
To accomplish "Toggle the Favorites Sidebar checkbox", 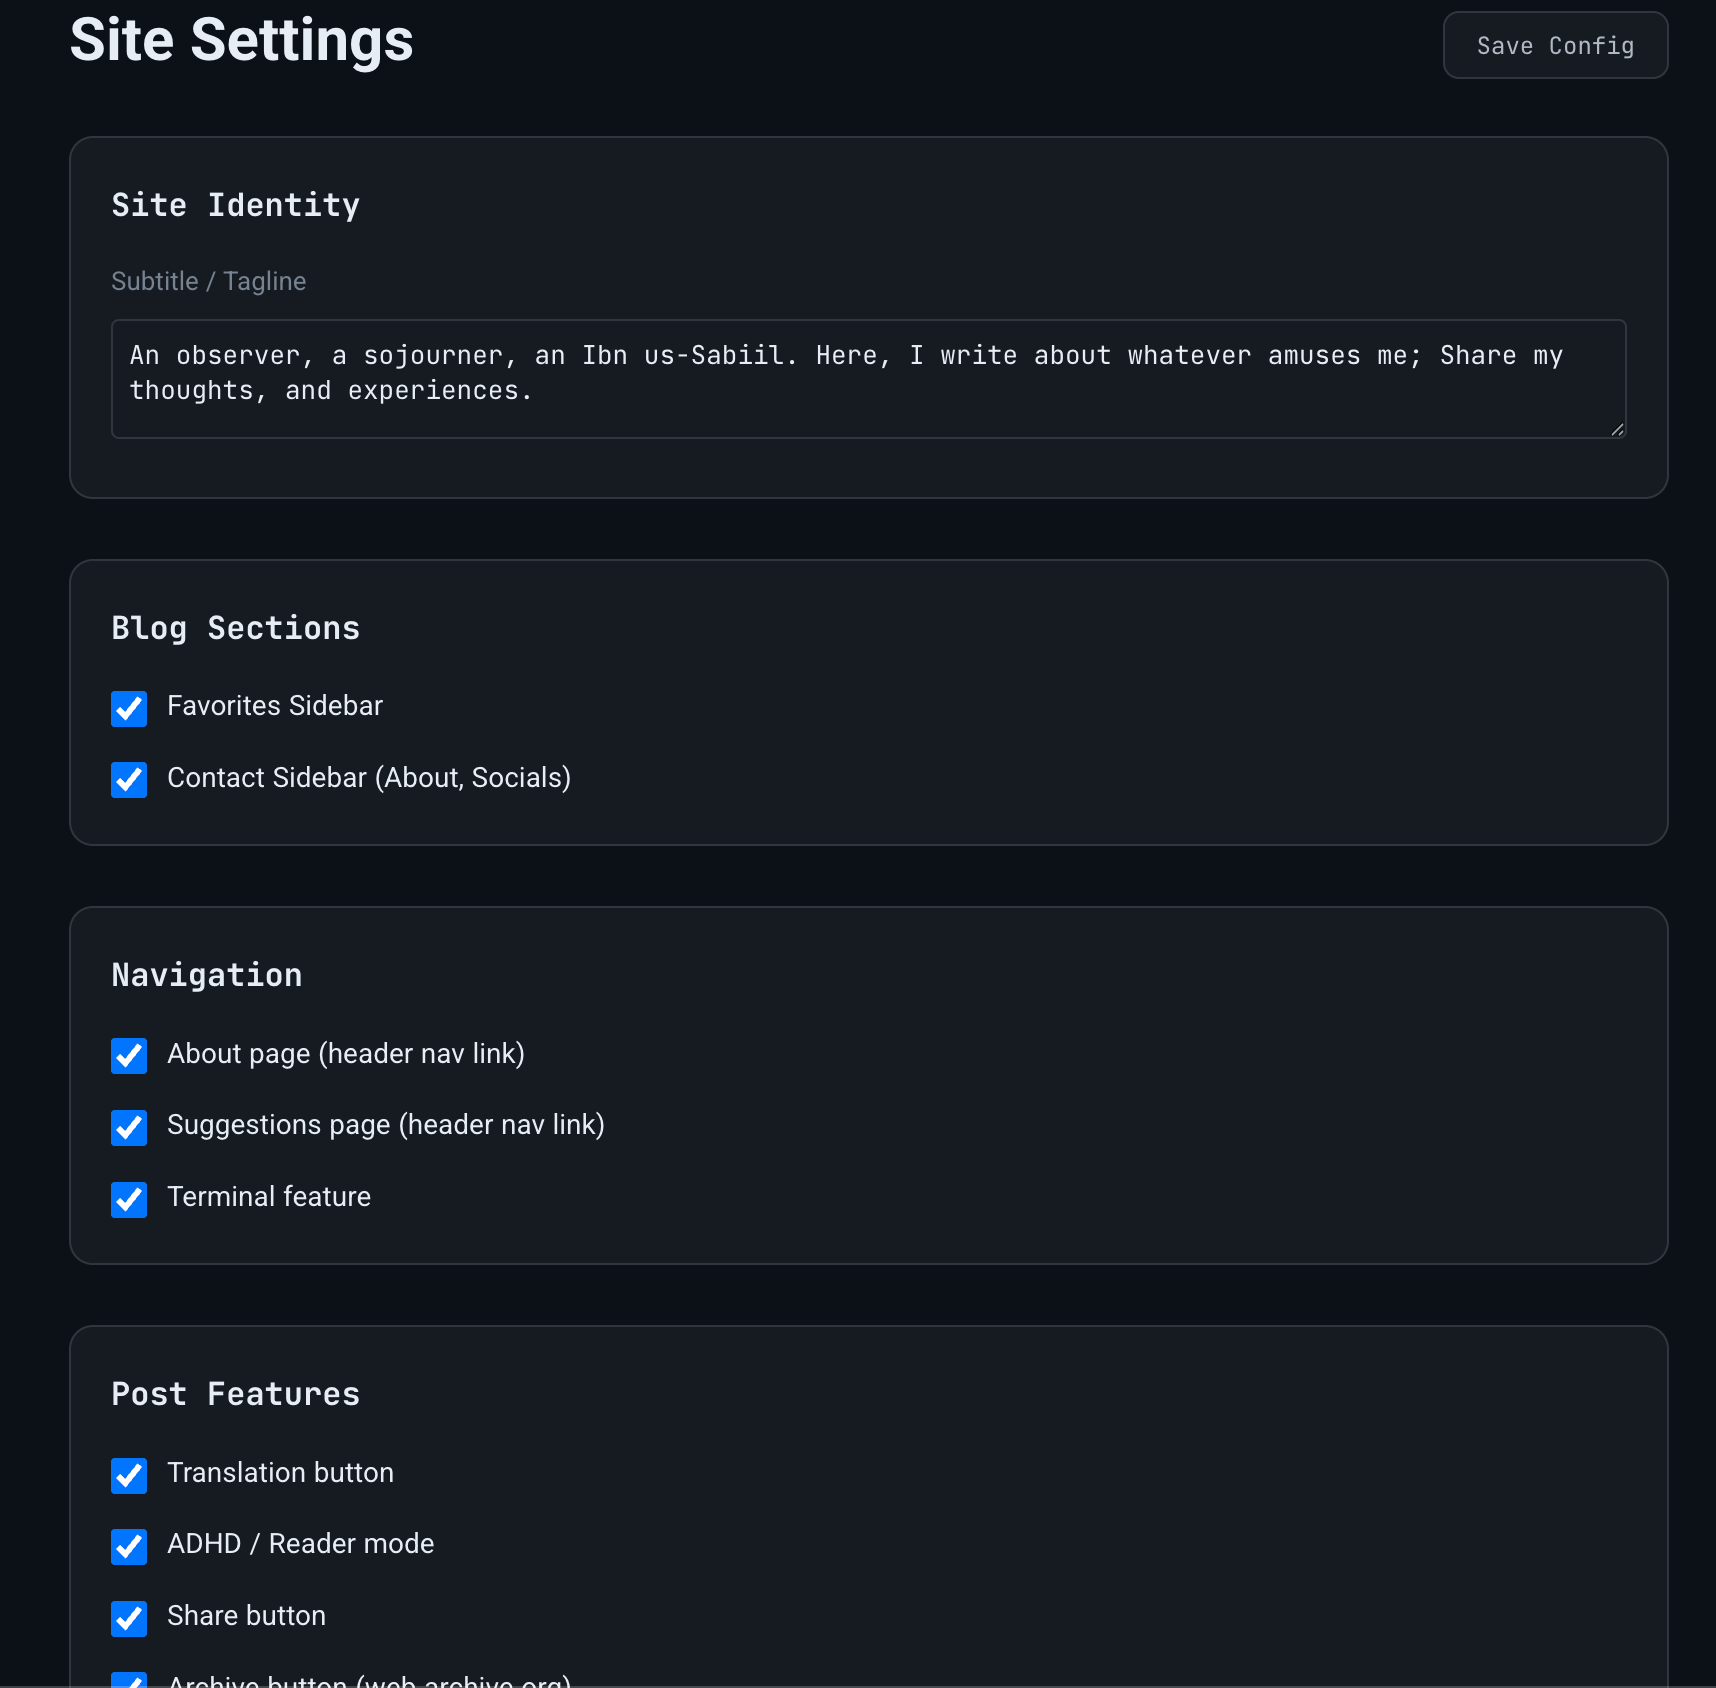I will (x=129, y=709).
